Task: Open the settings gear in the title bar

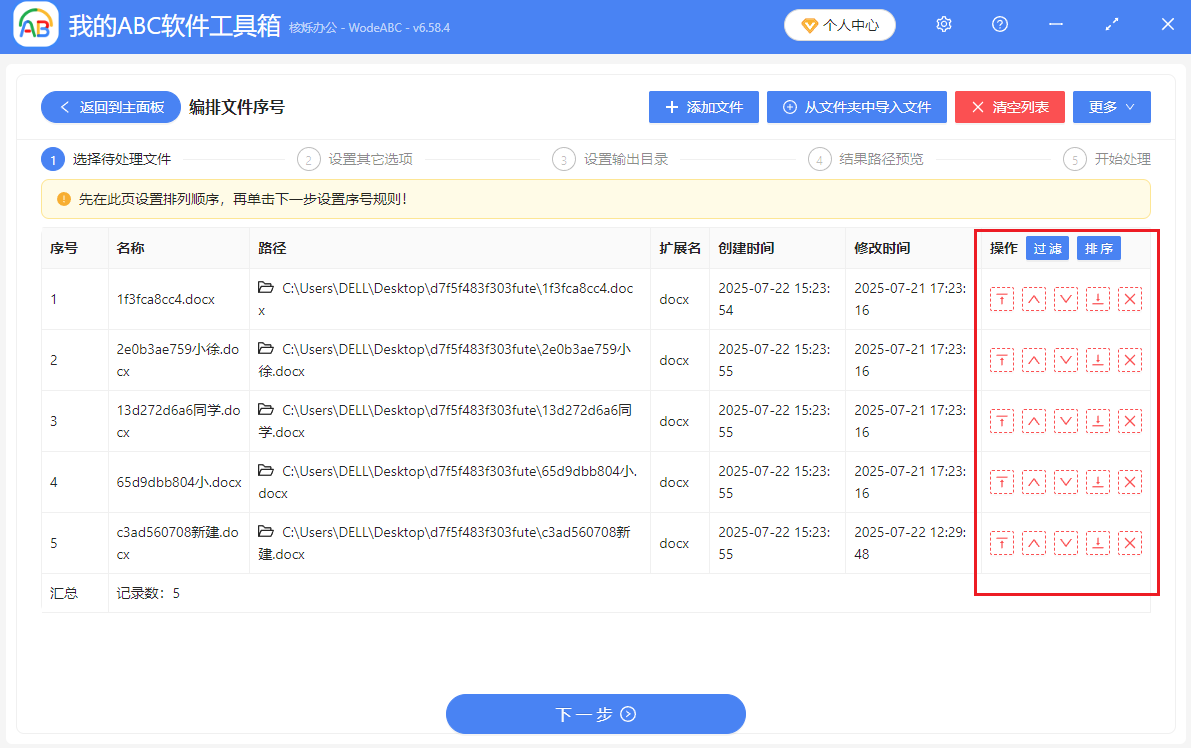Action: 943,24
